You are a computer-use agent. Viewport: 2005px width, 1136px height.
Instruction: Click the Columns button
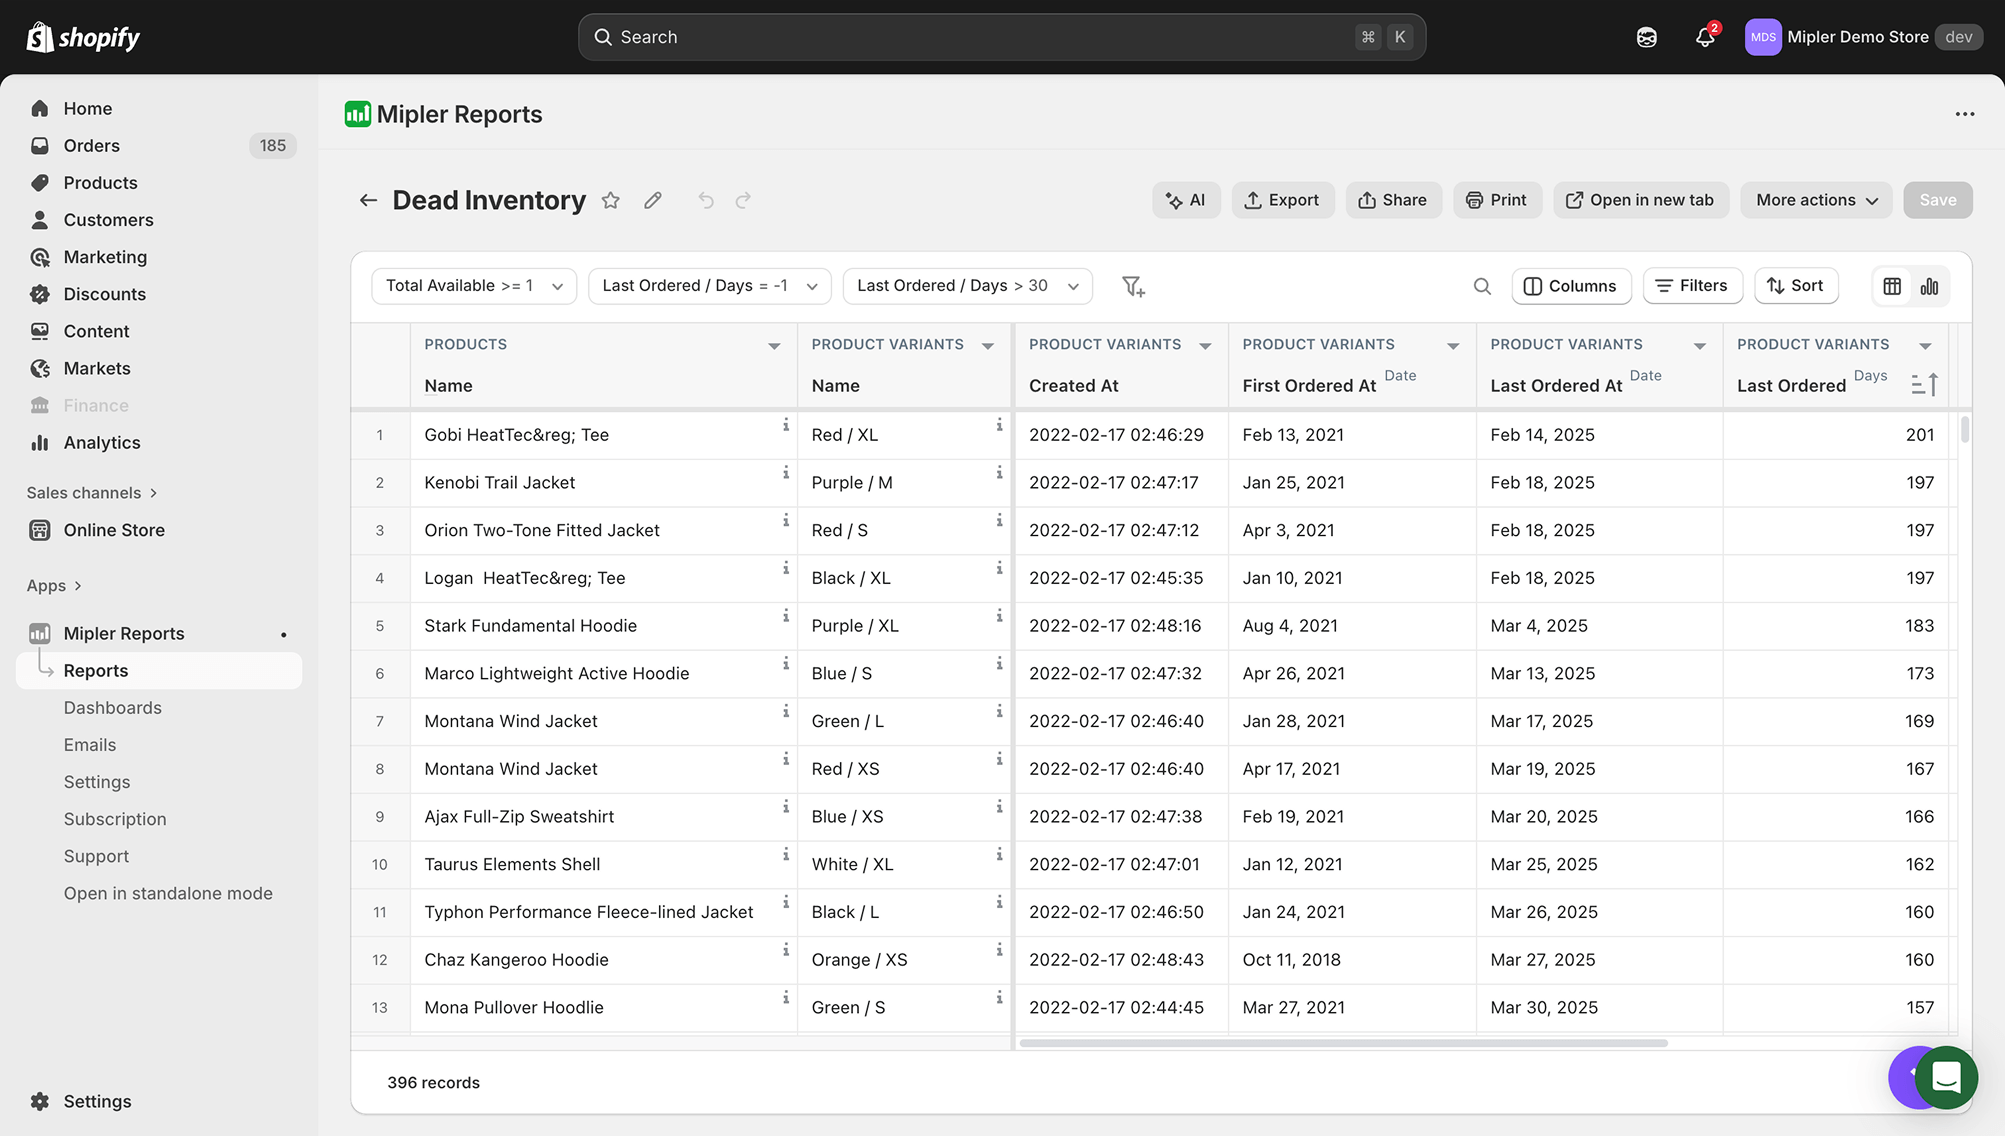[x=1570, y=286]
